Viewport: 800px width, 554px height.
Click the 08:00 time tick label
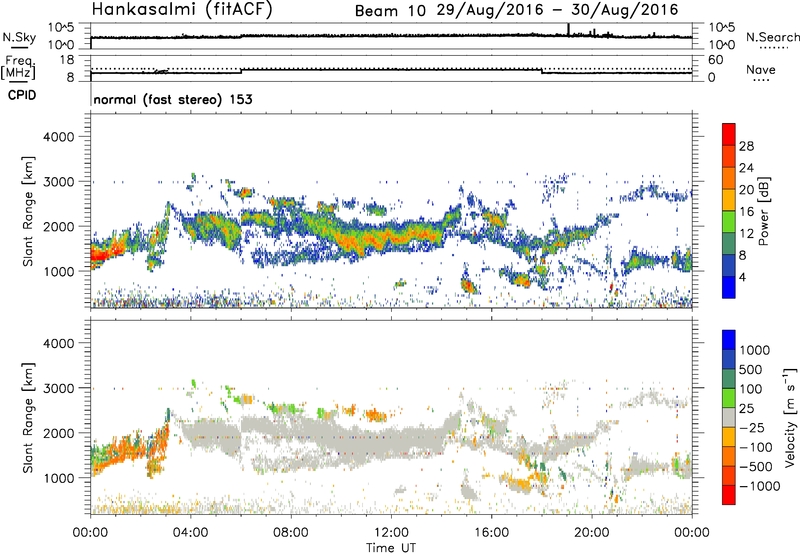click(x=291, y=533)
